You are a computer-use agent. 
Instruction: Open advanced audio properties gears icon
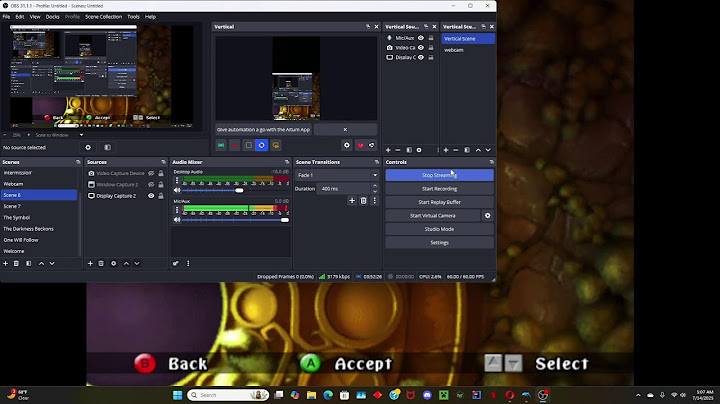(175, 264)
